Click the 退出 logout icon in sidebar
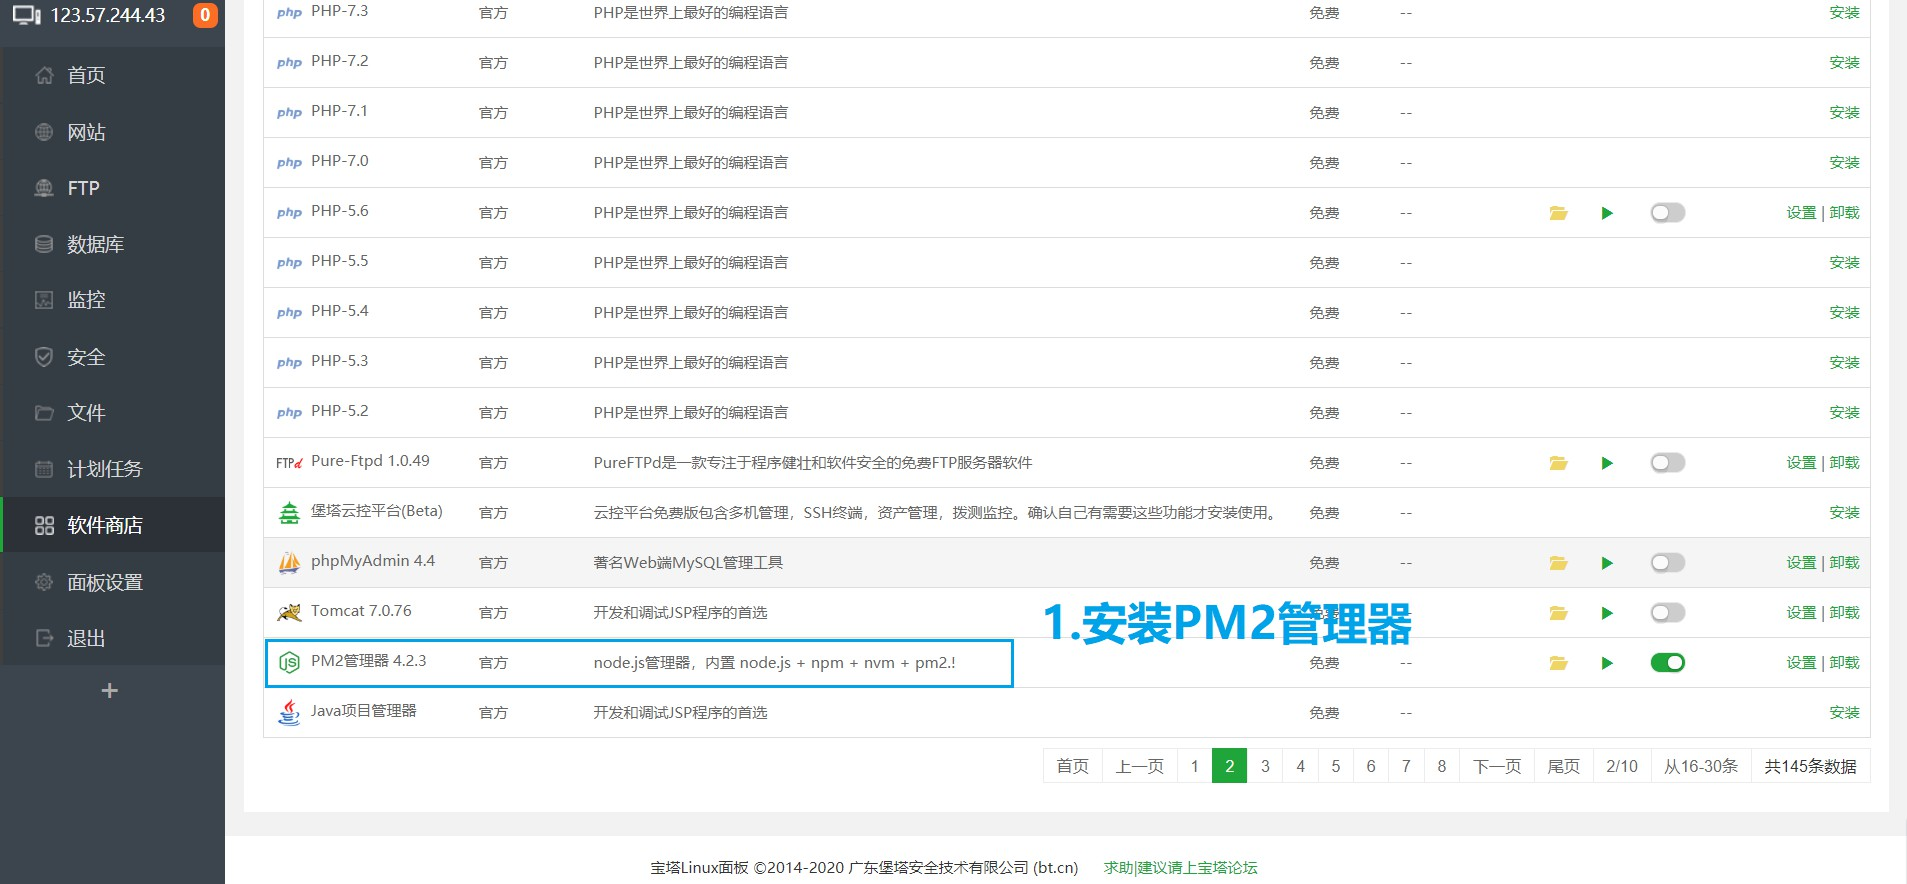The width and height of the screenshot is (1907, 884). [44, 638]
